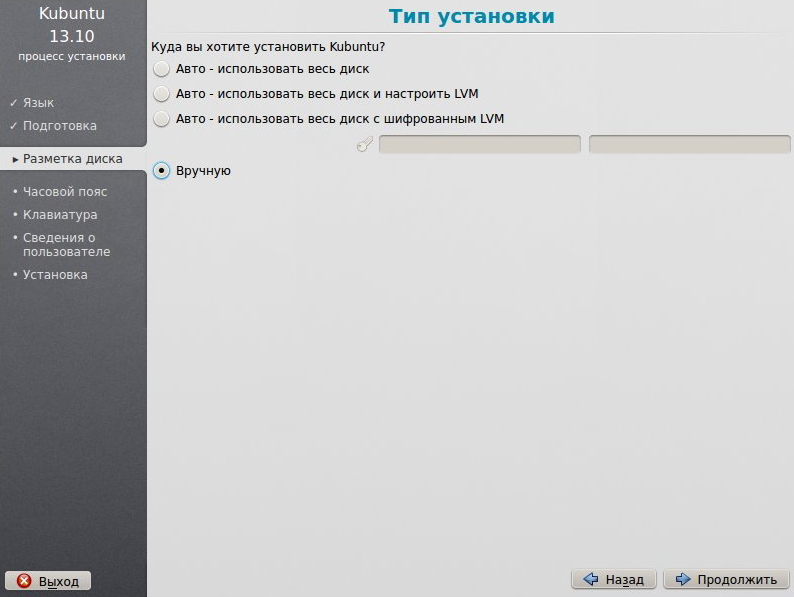Open the 'Язык' step in the sidebar
794x597 pixels.
[x=38, y=103]
